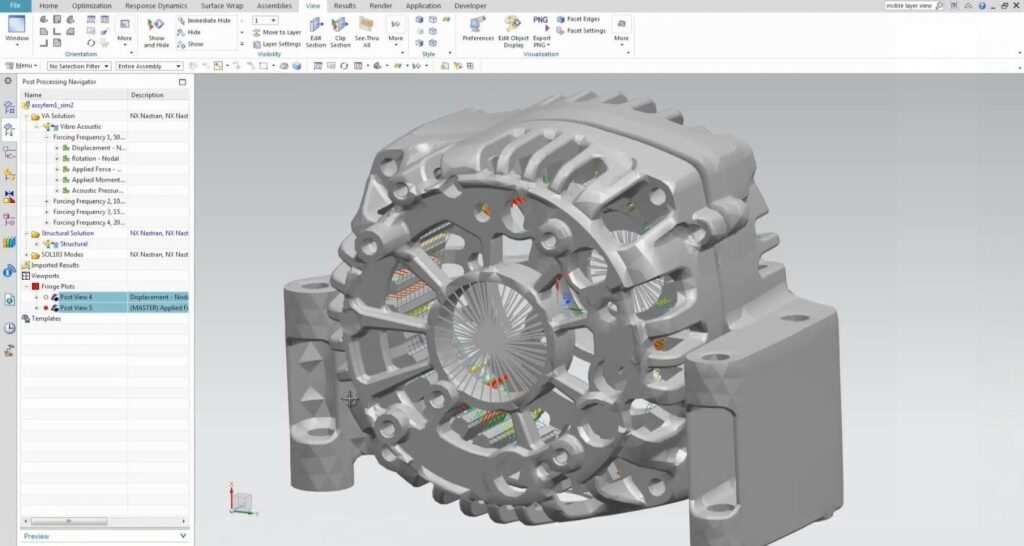Click Layer Settings button
This screenshot has height=546, width=1024.
[277, 44]
